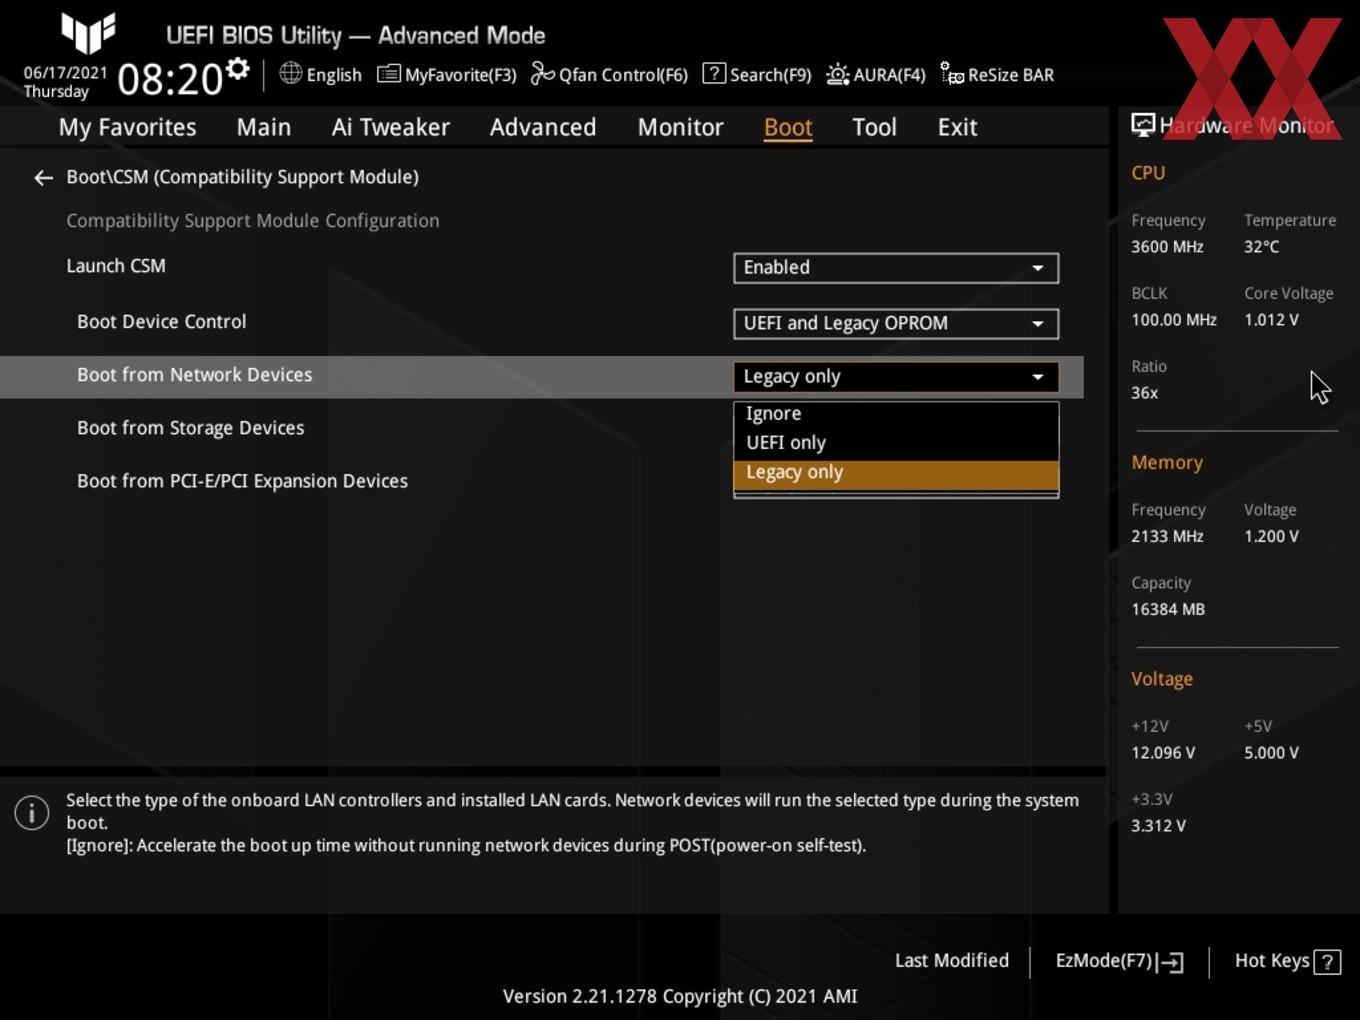Click the 06/17/2021 date text
Screen dimensions: 1360x1020
(x=65, y=72)
